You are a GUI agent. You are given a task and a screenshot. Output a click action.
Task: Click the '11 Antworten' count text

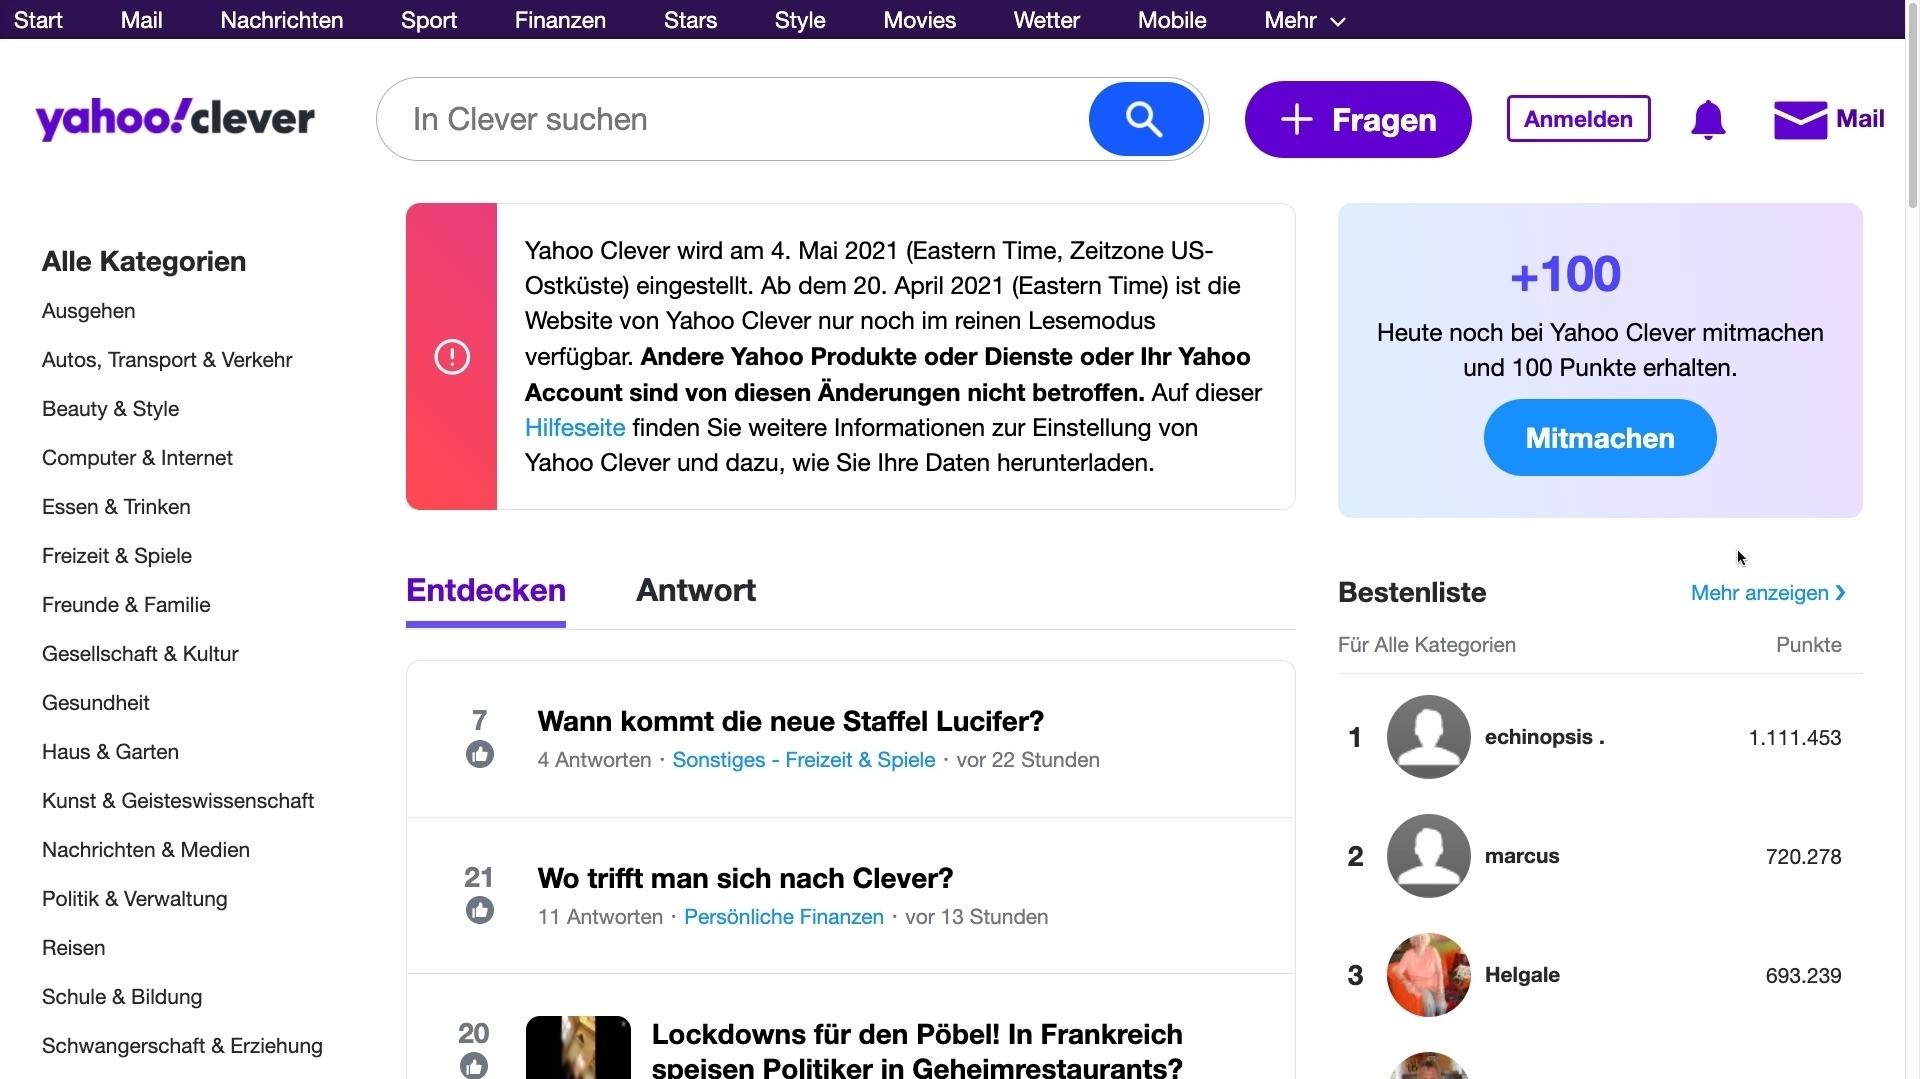coord(600,917)
